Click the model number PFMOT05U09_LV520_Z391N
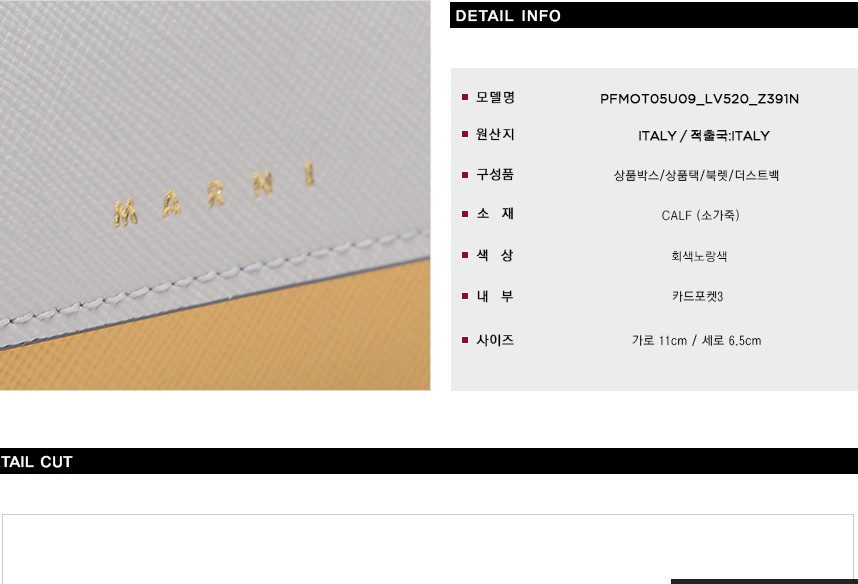Screen dimensions: 858x584 (699, 99)
